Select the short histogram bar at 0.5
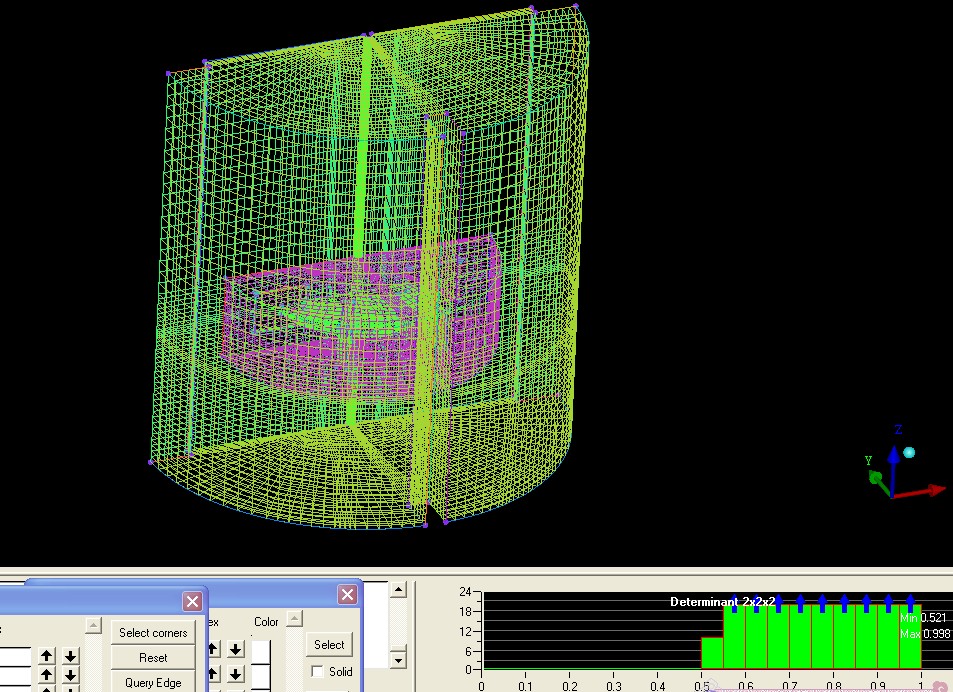The height and width of the screenshot is (692, 953). pos(712,652)
